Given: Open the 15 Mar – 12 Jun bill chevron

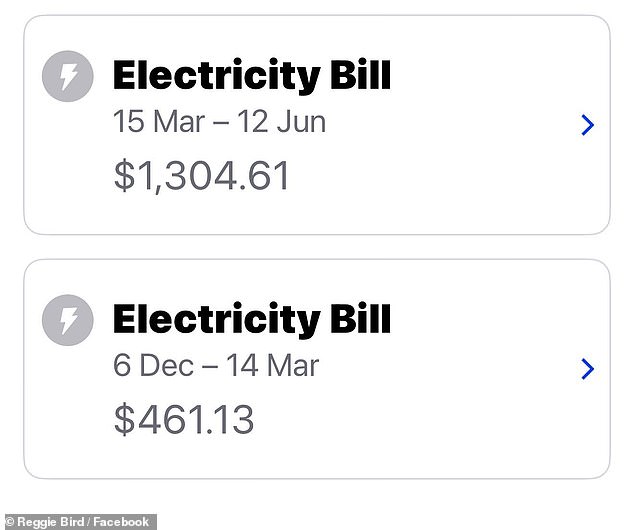Looking at the screenshot, I should [x=588, y=125].
